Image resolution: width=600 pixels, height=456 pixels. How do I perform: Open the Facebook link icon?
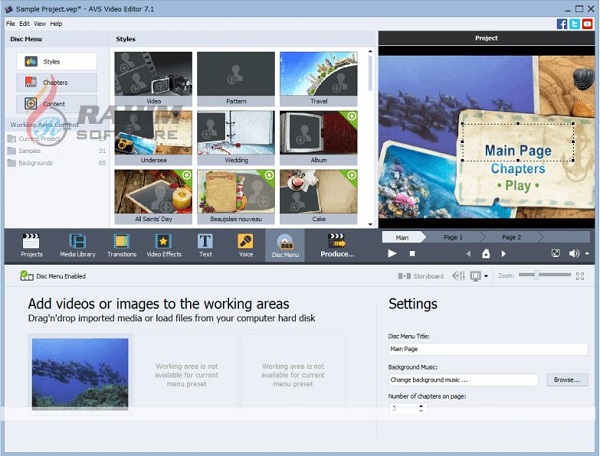click(x=563, y=23)
